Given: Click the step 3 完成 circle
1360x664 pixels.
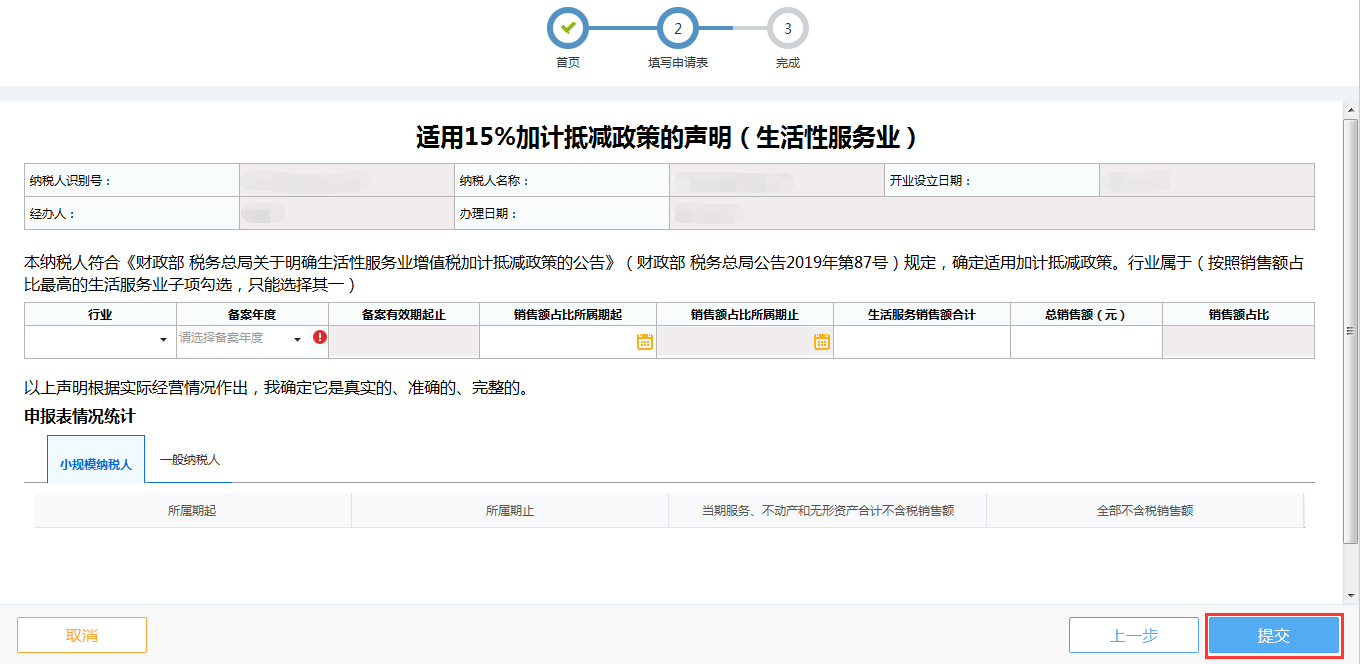Looking at the screenshot, I should point(788,28).
